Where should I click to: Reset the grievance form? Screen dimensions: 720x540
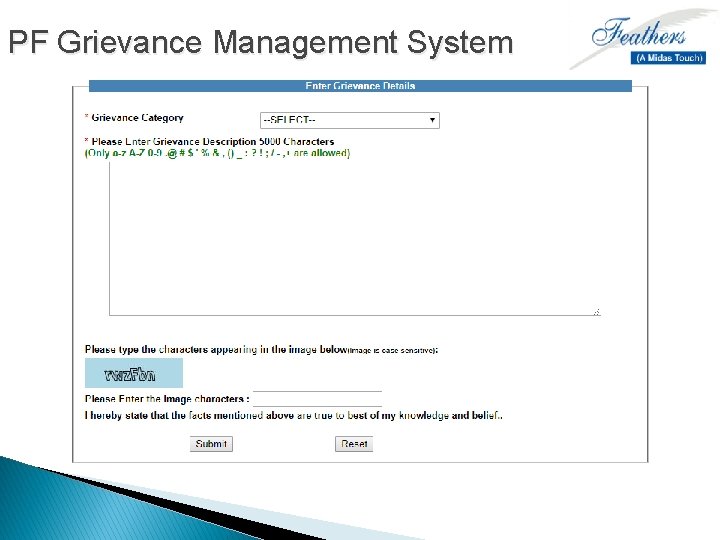point(354,444)
